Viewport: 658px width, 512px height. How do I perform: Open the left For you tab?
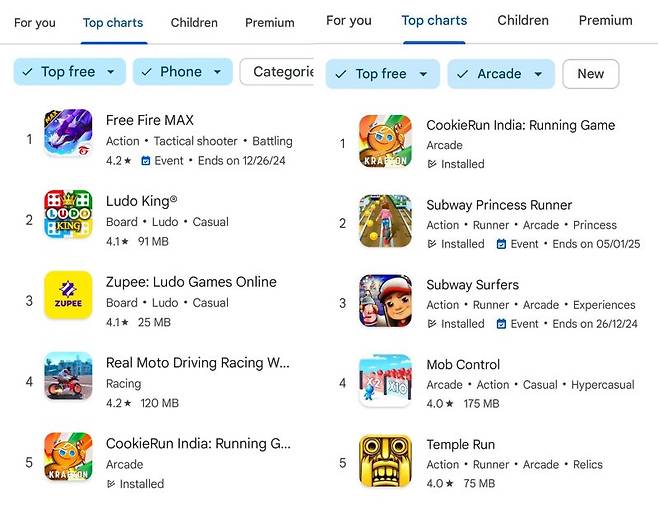pos(34,22)
